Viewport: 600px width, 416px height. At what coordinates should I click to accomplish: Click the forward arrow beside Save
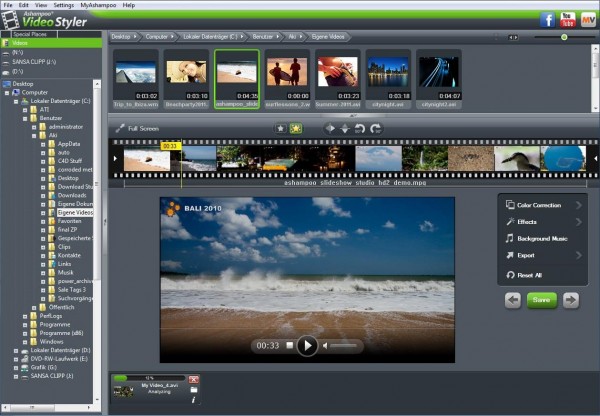pos(571,300)
